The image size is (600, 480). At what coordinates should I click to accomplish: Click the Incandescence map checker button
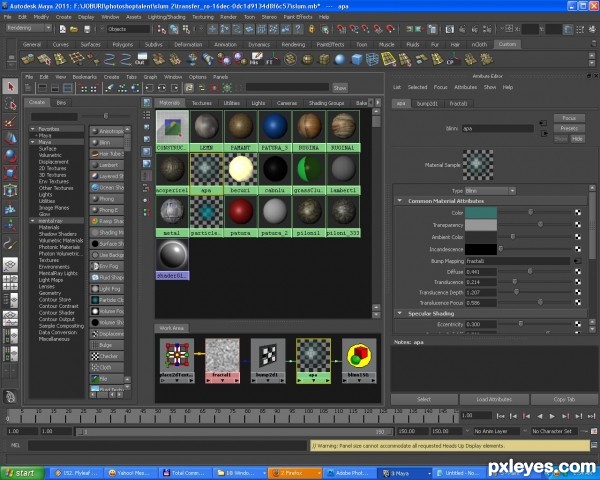[578, 249]
